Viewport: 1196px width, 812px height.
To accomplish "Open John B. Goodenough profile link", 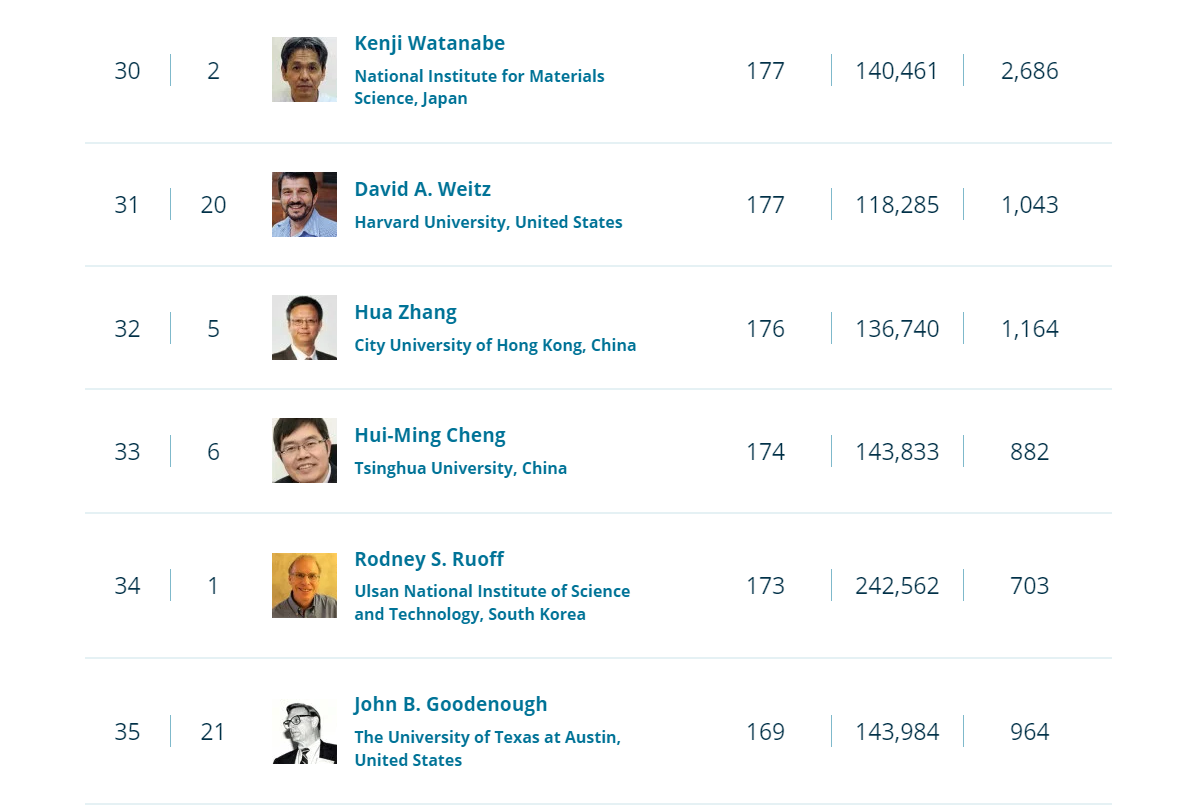I will 451,704.
